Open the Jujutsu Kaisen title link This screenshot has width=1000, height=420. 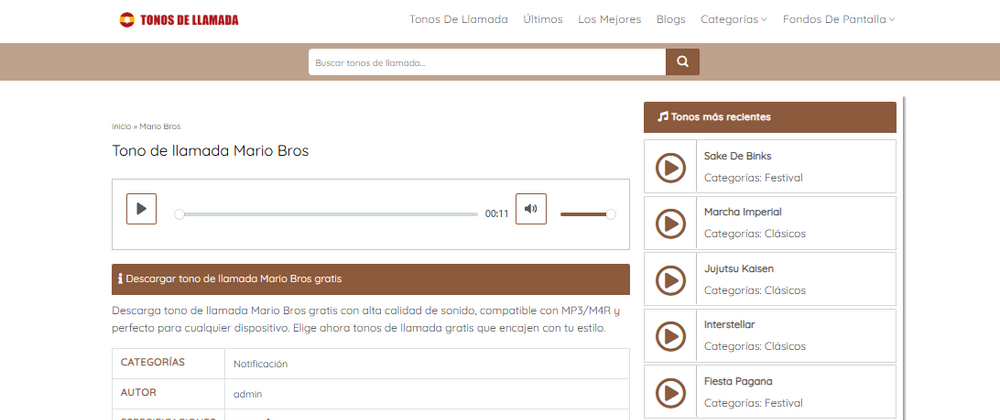tap(739, 268)
